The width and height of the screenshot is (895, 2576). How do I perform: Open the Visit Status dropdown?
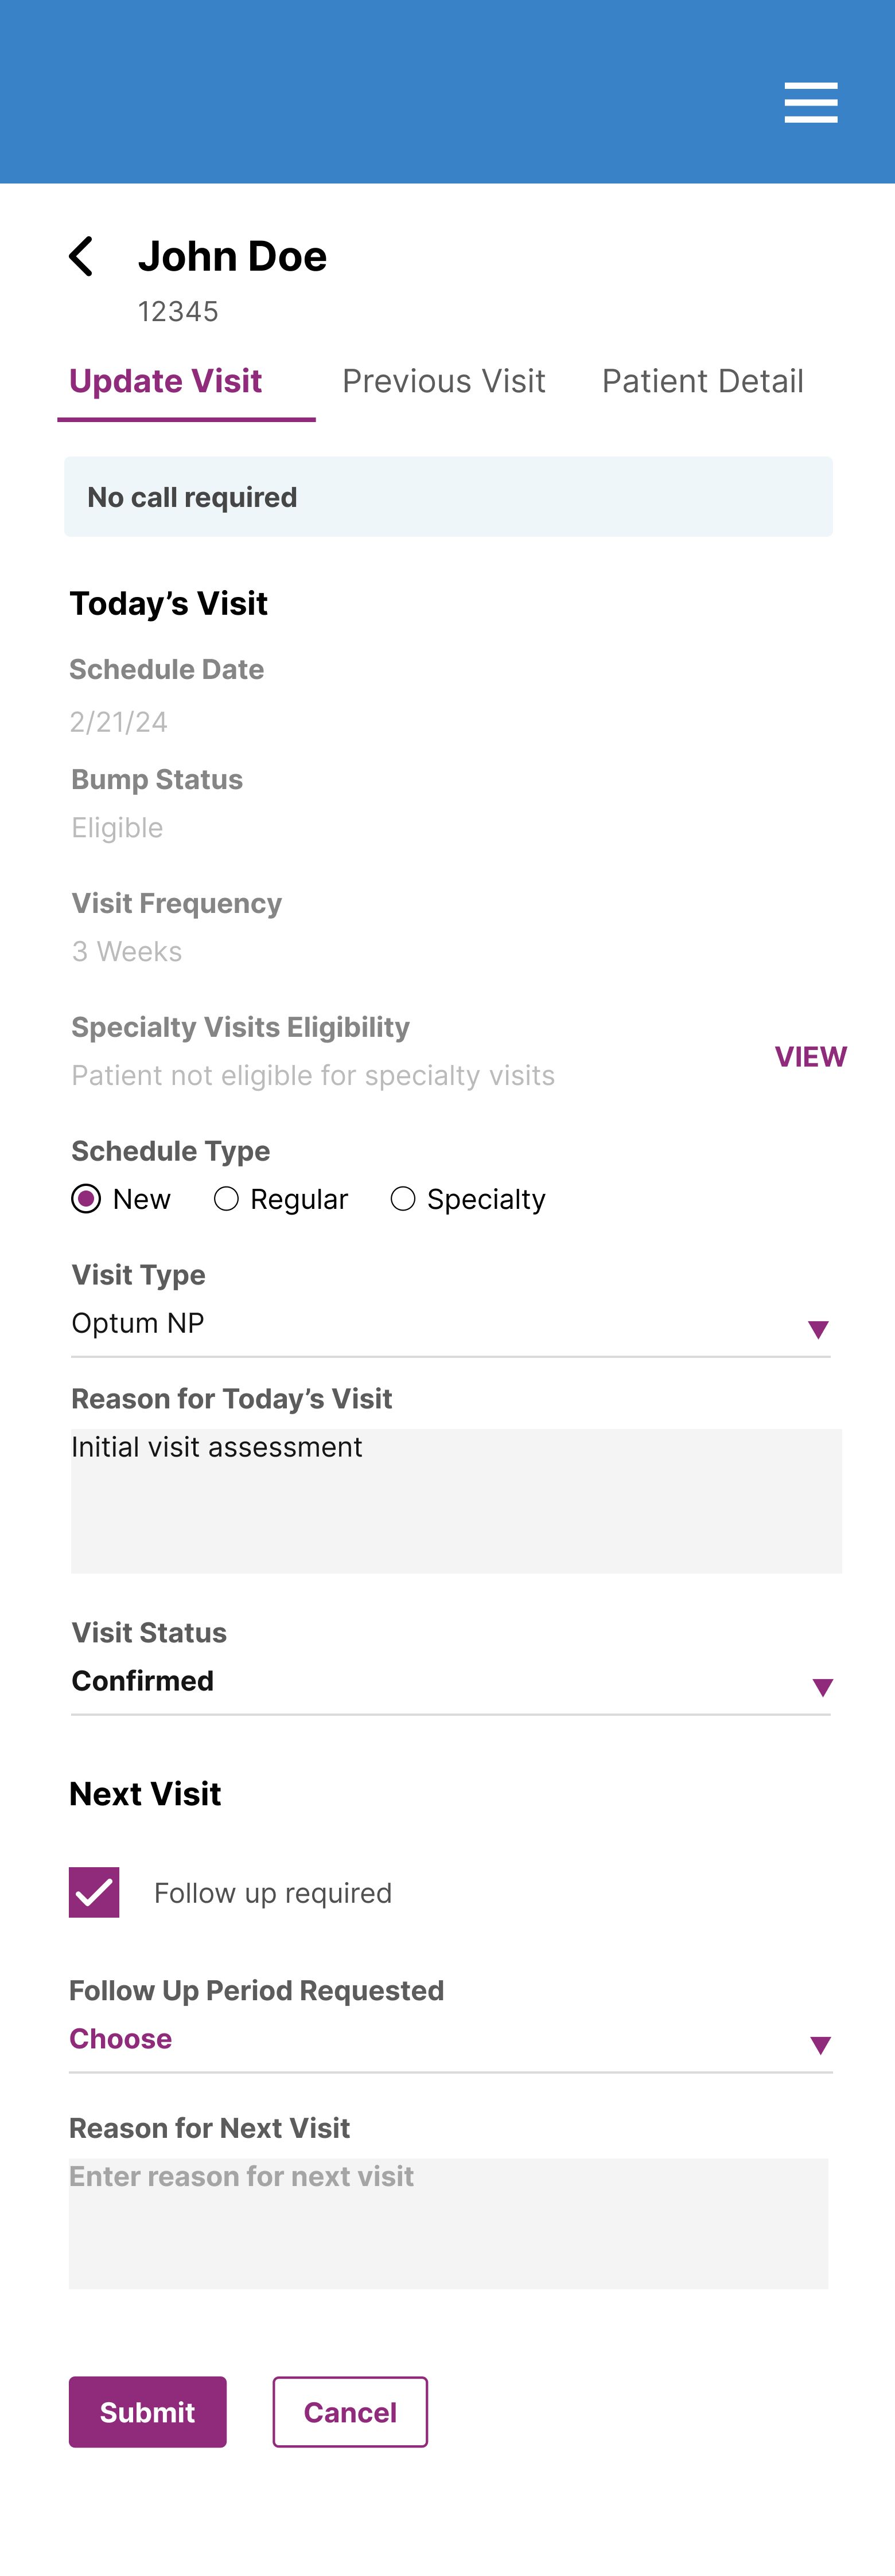[x=822, y=1687]
